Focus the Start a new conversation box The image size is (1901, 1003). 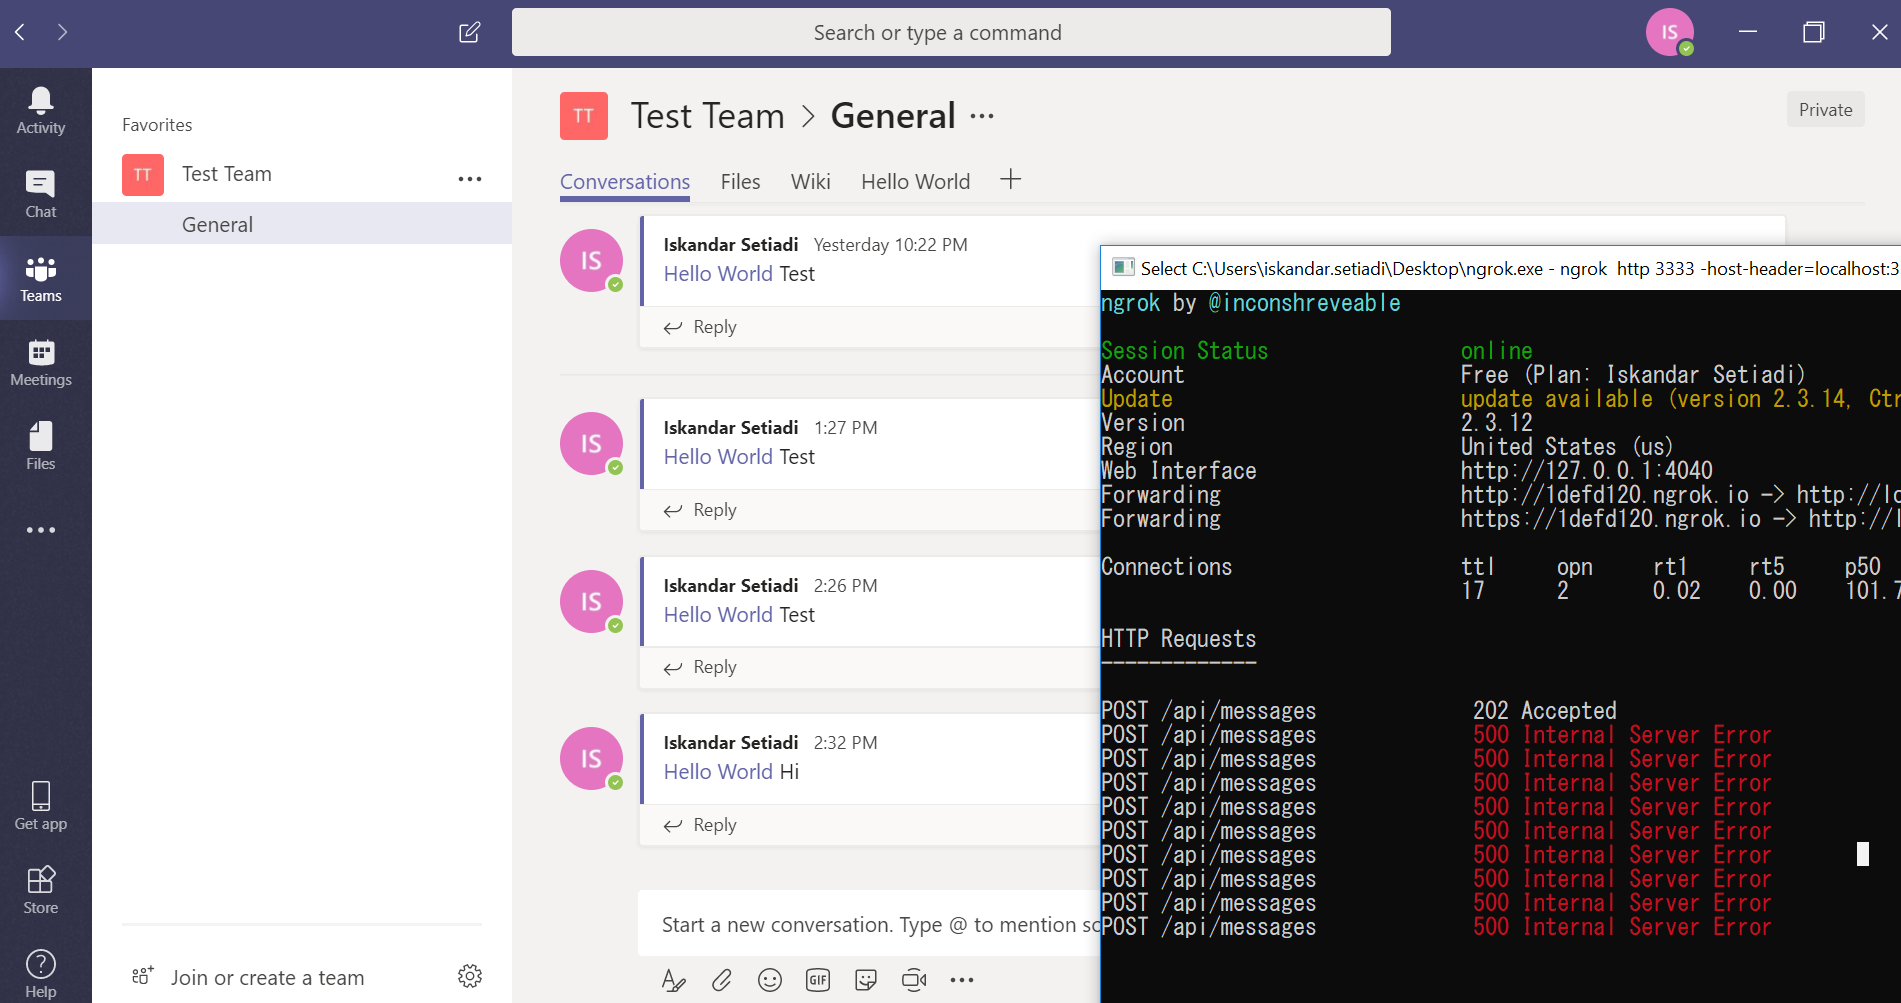(870, 924)
